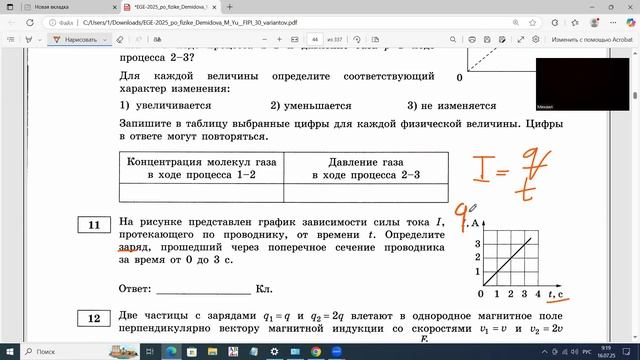Image resolution: width=640 pixels, height=360 pixels.
Task: Select the eraser tool
Action: tap(120, 40)
